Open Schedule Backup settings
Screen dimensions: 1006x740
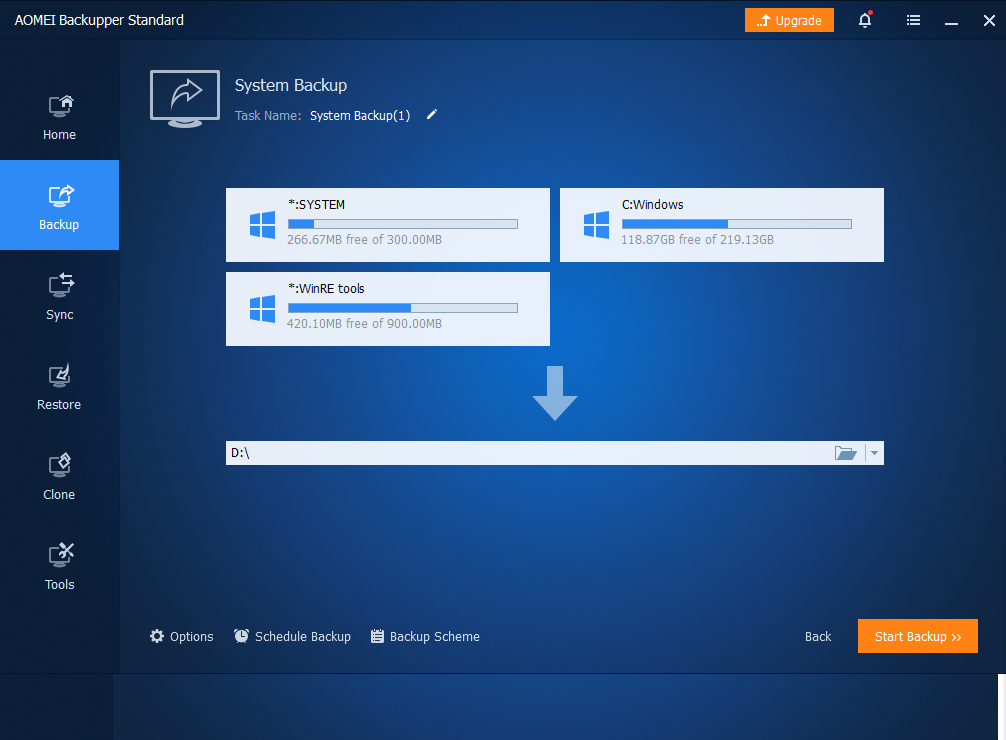click(x=292, y=636)
